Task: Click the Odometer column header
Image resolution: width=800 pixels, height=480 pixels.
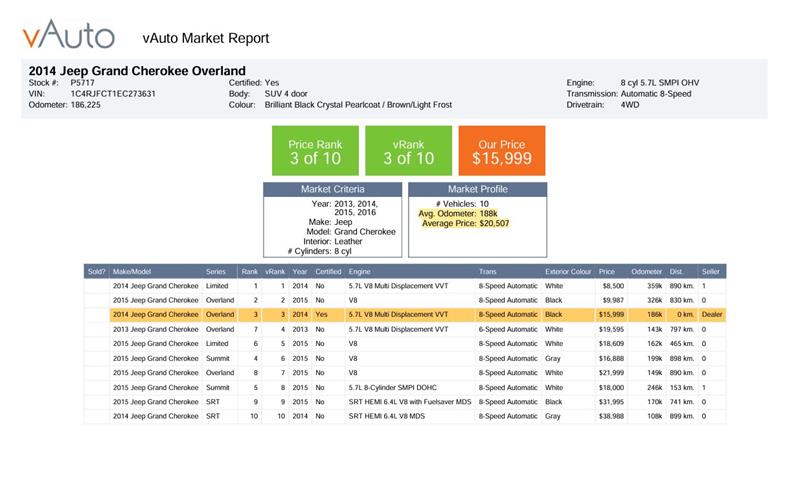Action: coord(646,272)
